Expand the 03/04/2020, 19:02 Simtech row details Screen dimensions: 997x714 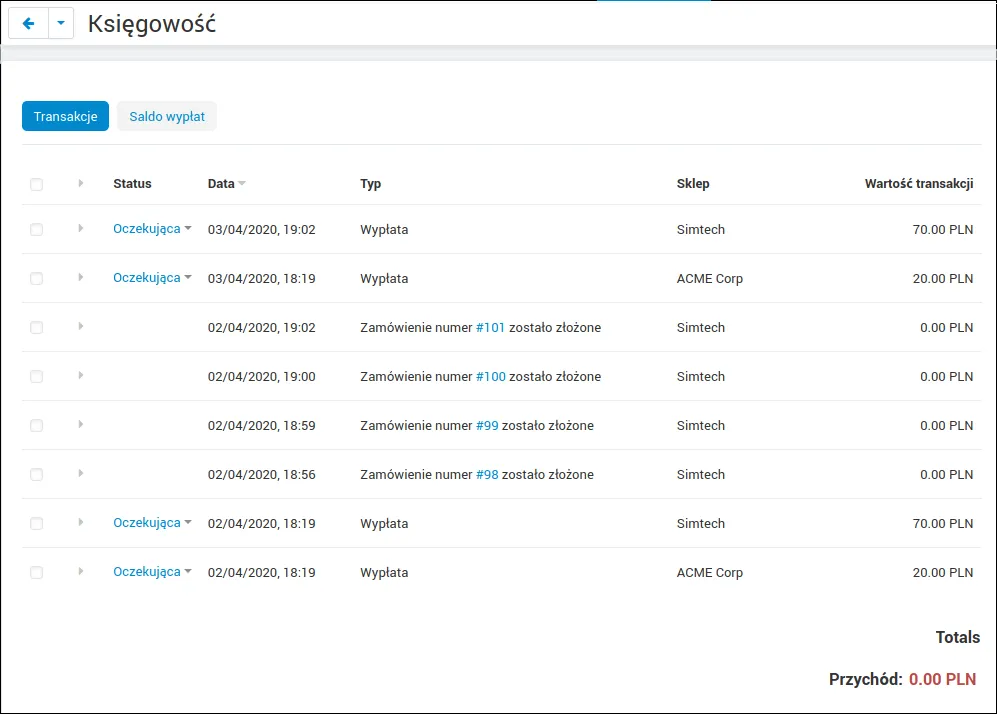[81, 228]
